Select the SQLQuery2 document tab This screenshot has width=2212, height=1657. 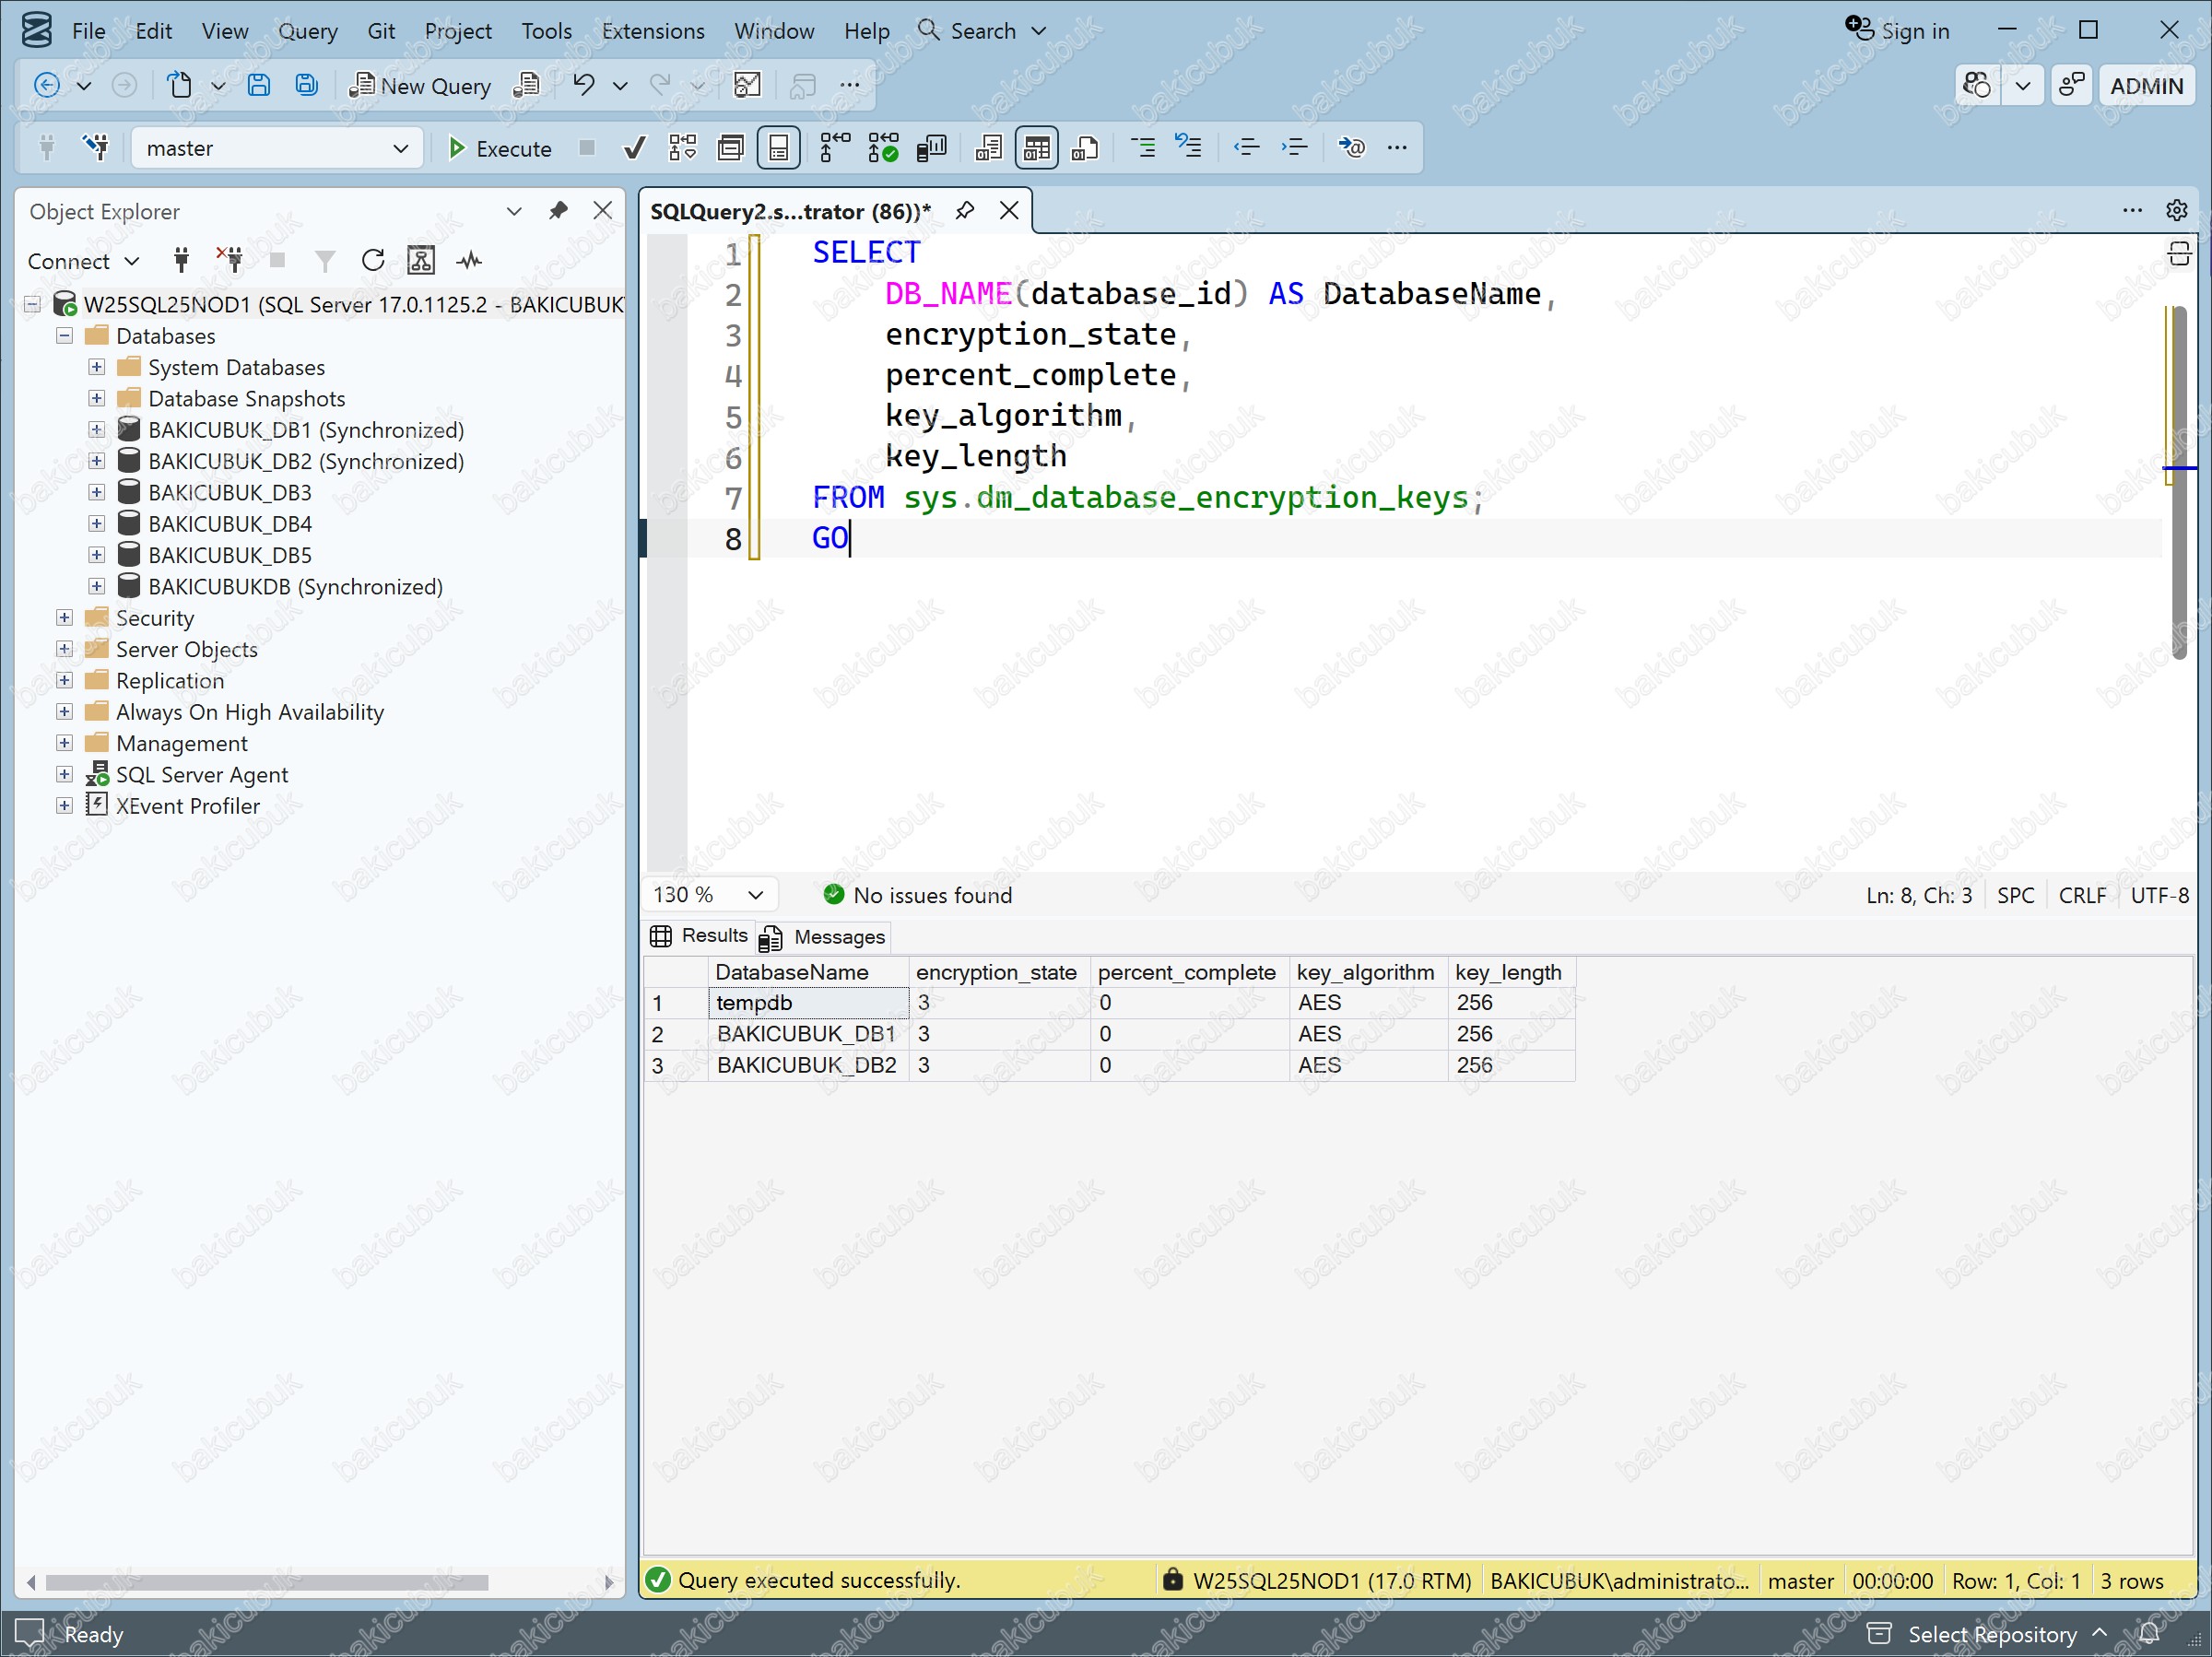point(790,211)
